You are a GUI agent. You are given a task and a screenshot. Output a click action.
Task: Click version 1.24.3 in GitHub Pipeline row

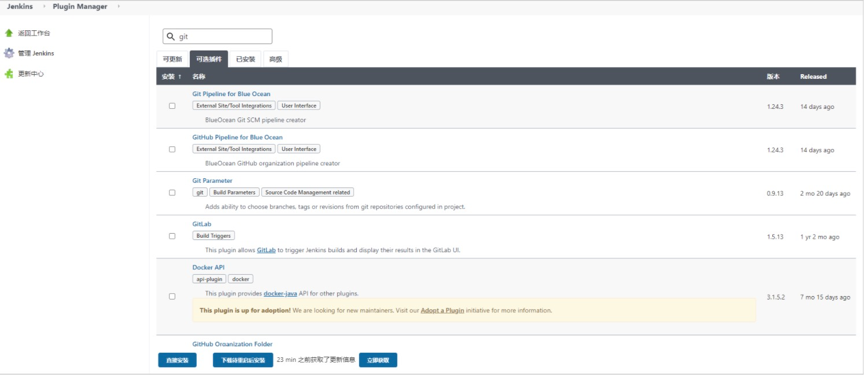click(x=775, y=150)
